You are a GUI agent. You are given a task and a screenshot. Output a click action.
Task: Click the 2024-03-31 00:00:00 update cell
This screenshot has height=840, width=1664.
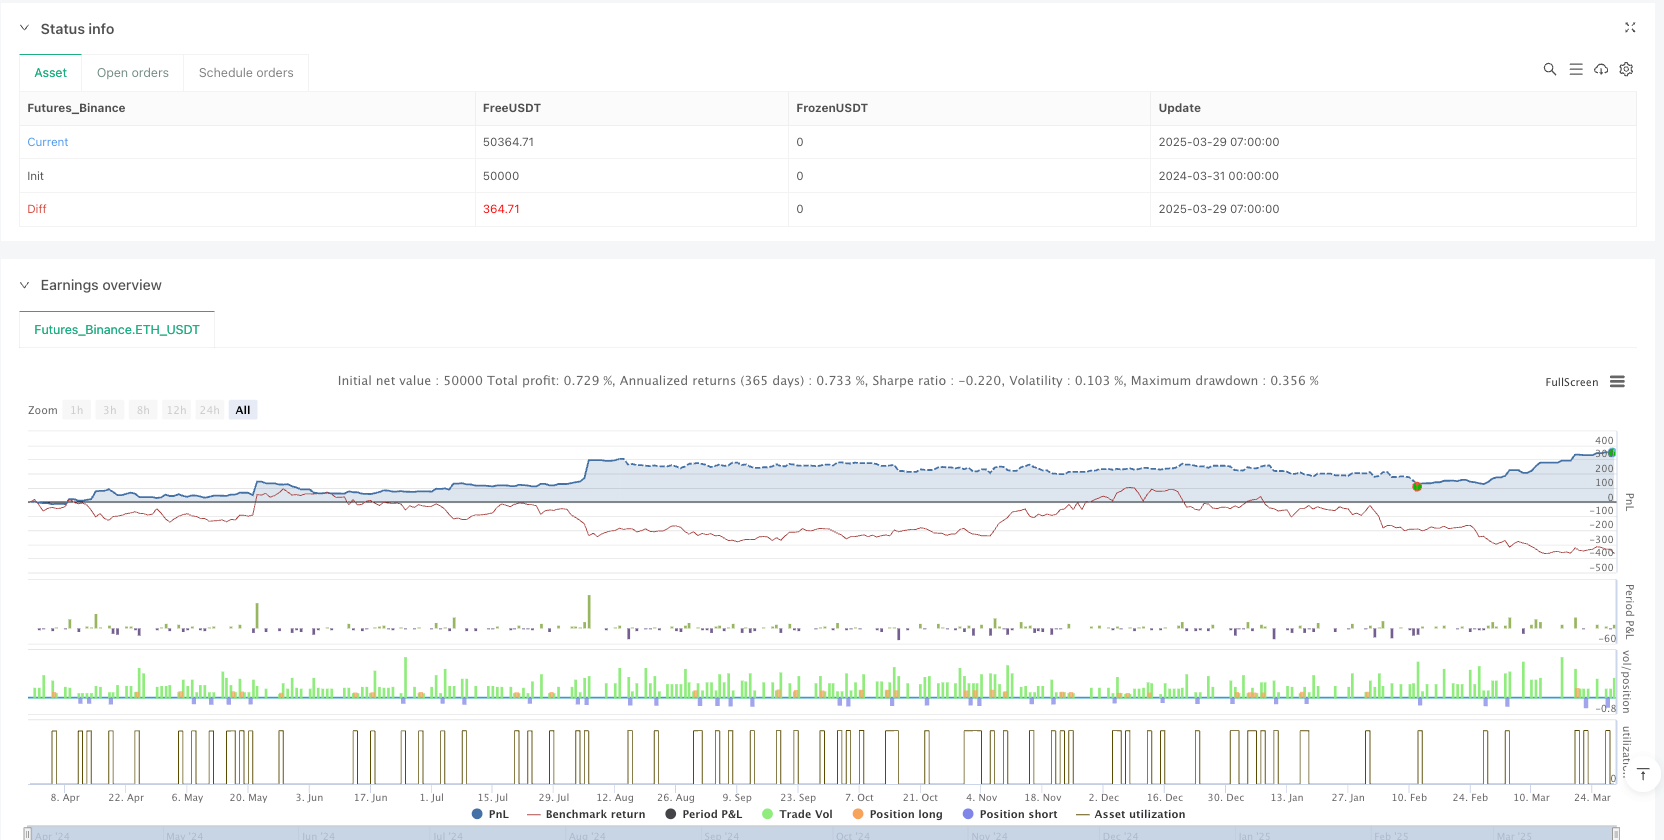(x=1219, y=176)
